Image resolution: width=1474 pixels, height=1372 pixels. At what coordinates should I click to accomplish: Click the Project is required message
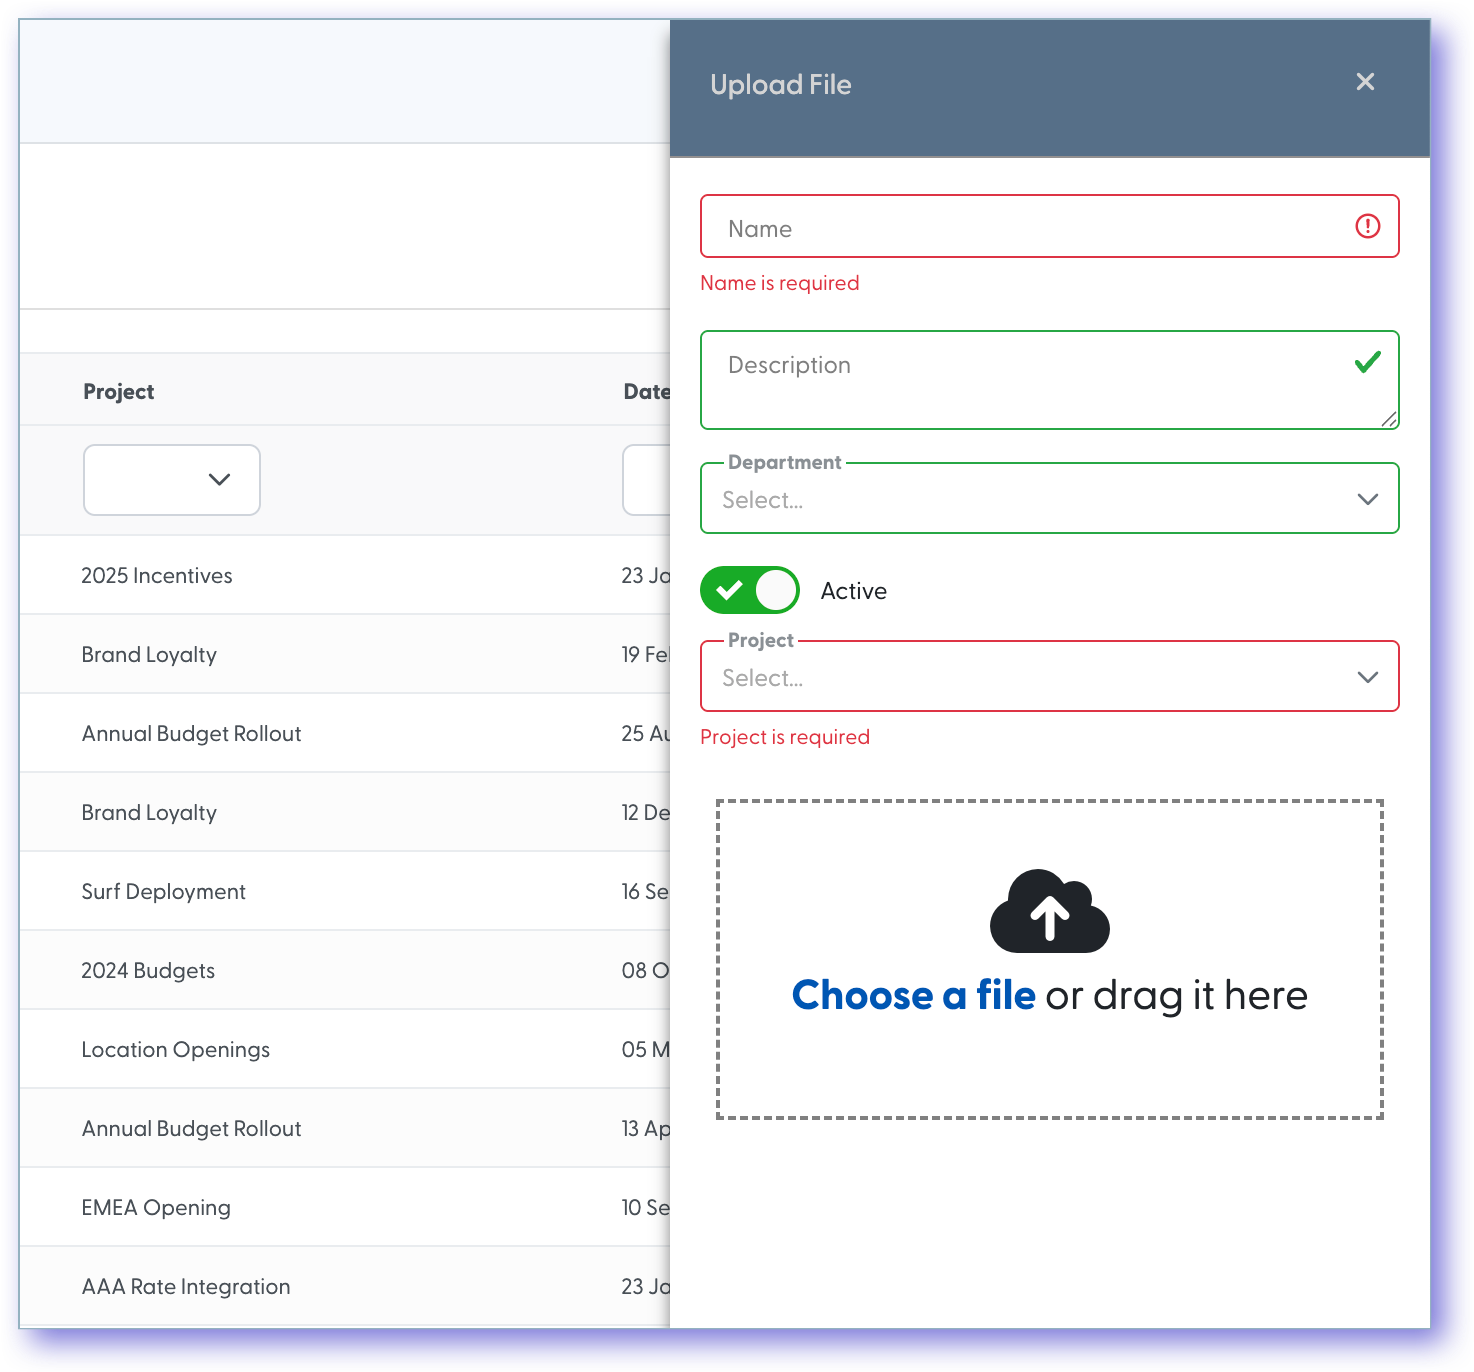785,737
